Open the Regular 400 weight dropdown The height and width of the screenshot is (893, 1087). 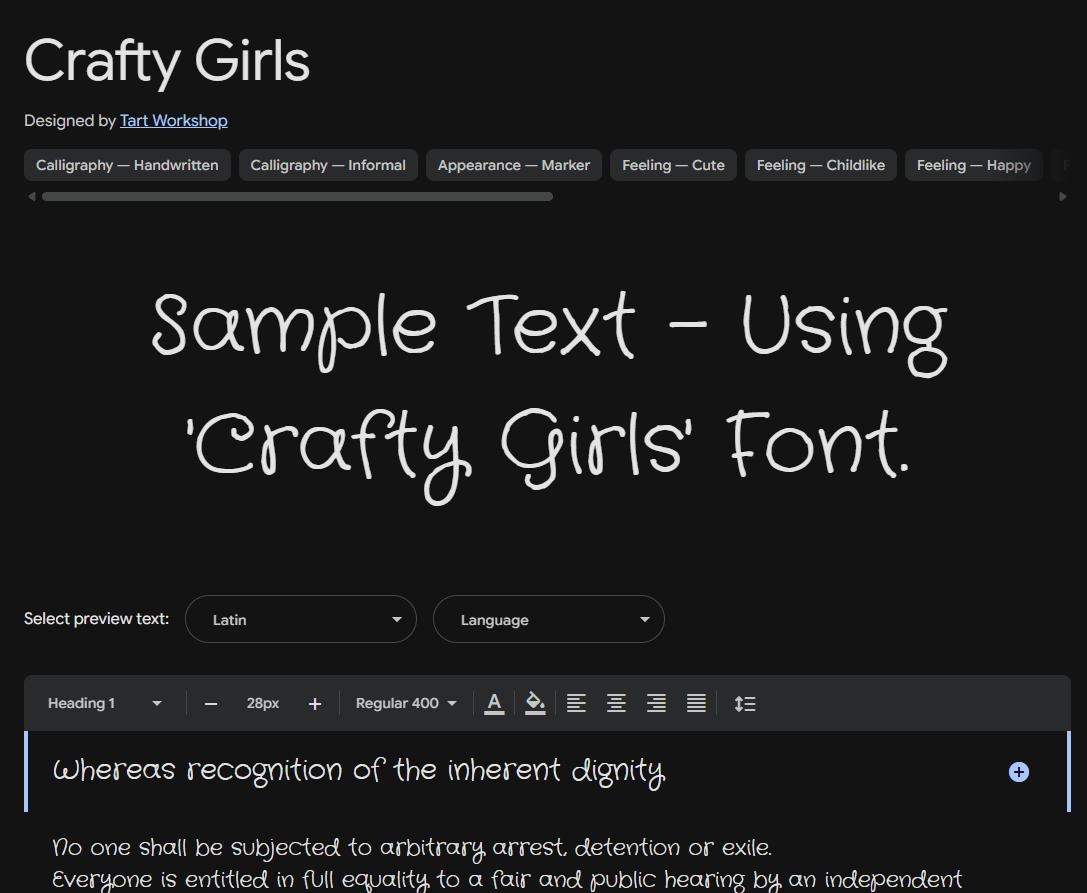pyautogui.click(x=406, y=703)
